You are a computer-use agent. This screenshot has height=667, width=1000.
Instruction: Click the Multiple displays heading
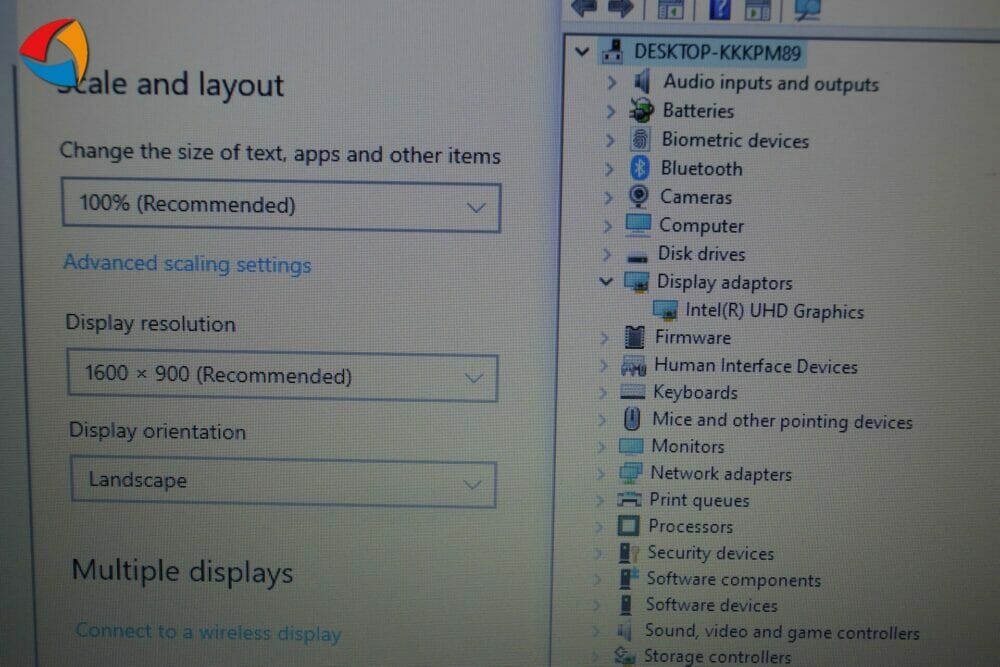click(x=182, y=572)
